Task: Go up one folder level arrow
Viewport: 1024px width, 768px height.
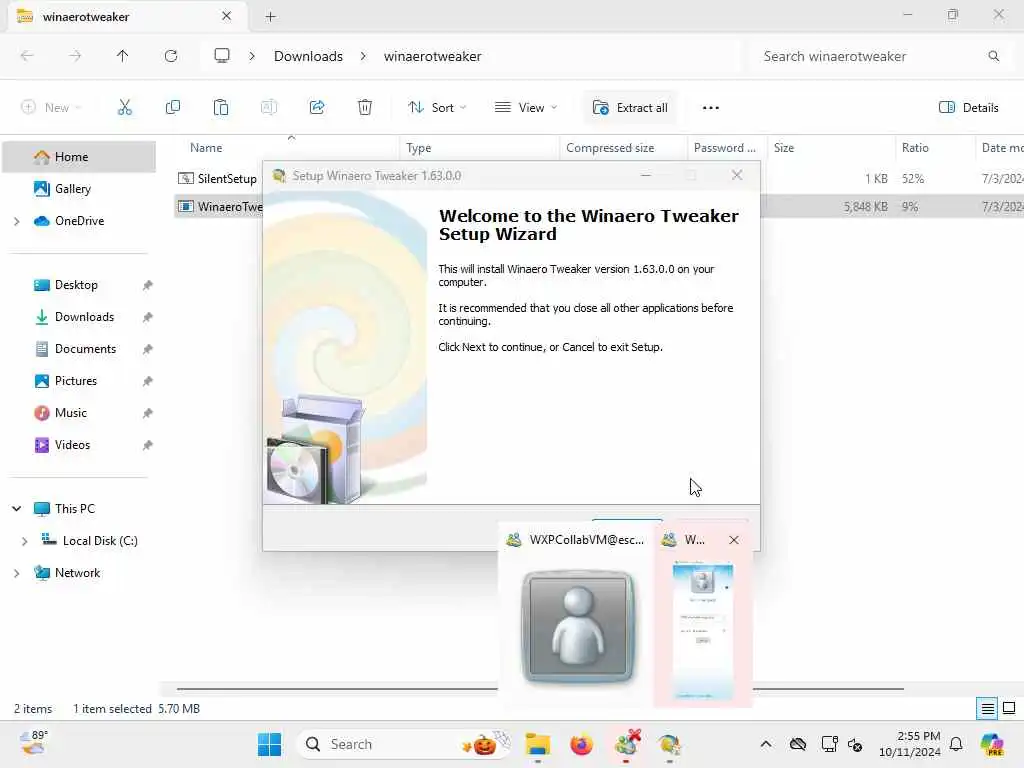Action: click(123, 56)
